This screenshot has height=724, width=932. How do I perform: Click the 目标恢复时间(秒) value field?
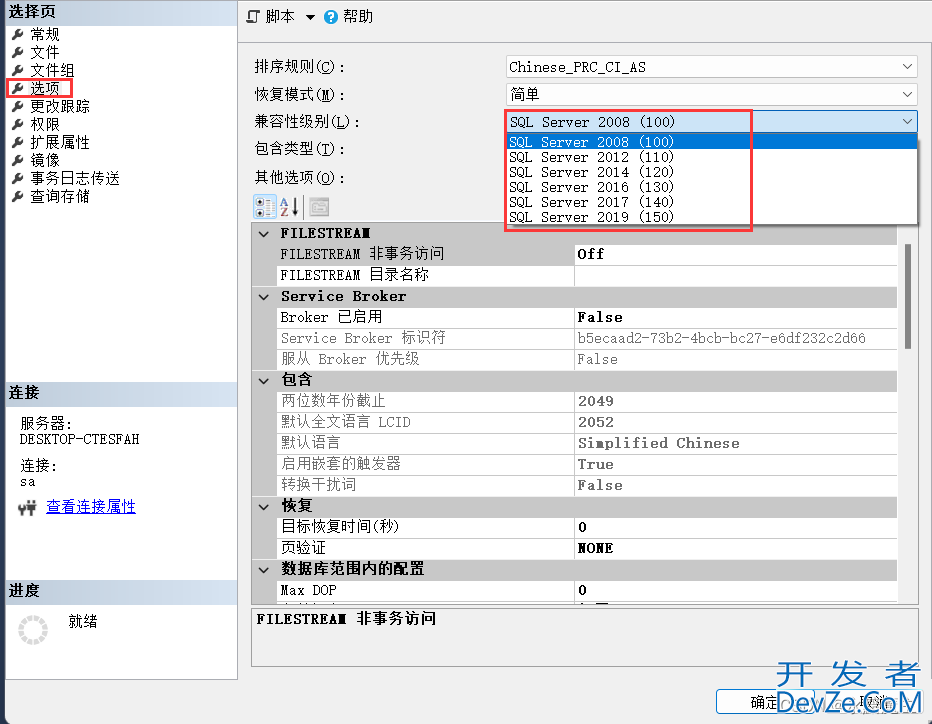(x=736, y=527)
